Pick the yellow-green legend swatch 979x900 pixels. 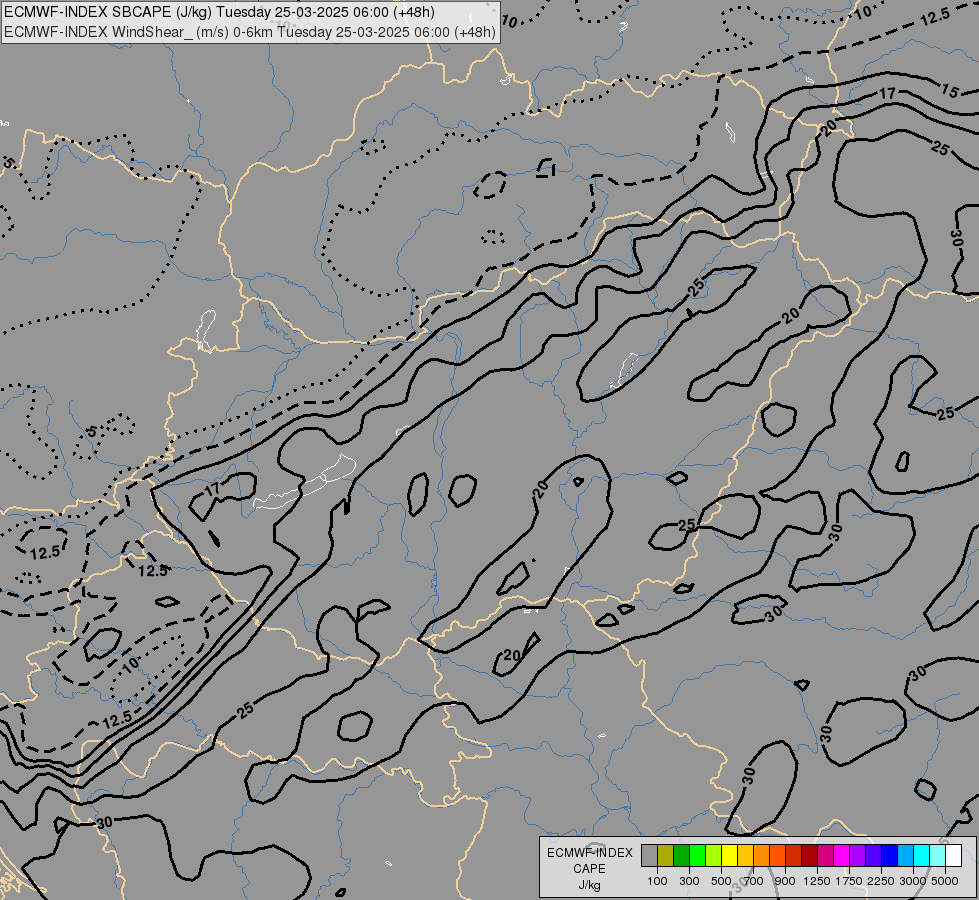pyautogui.click(x=714, y=855)
